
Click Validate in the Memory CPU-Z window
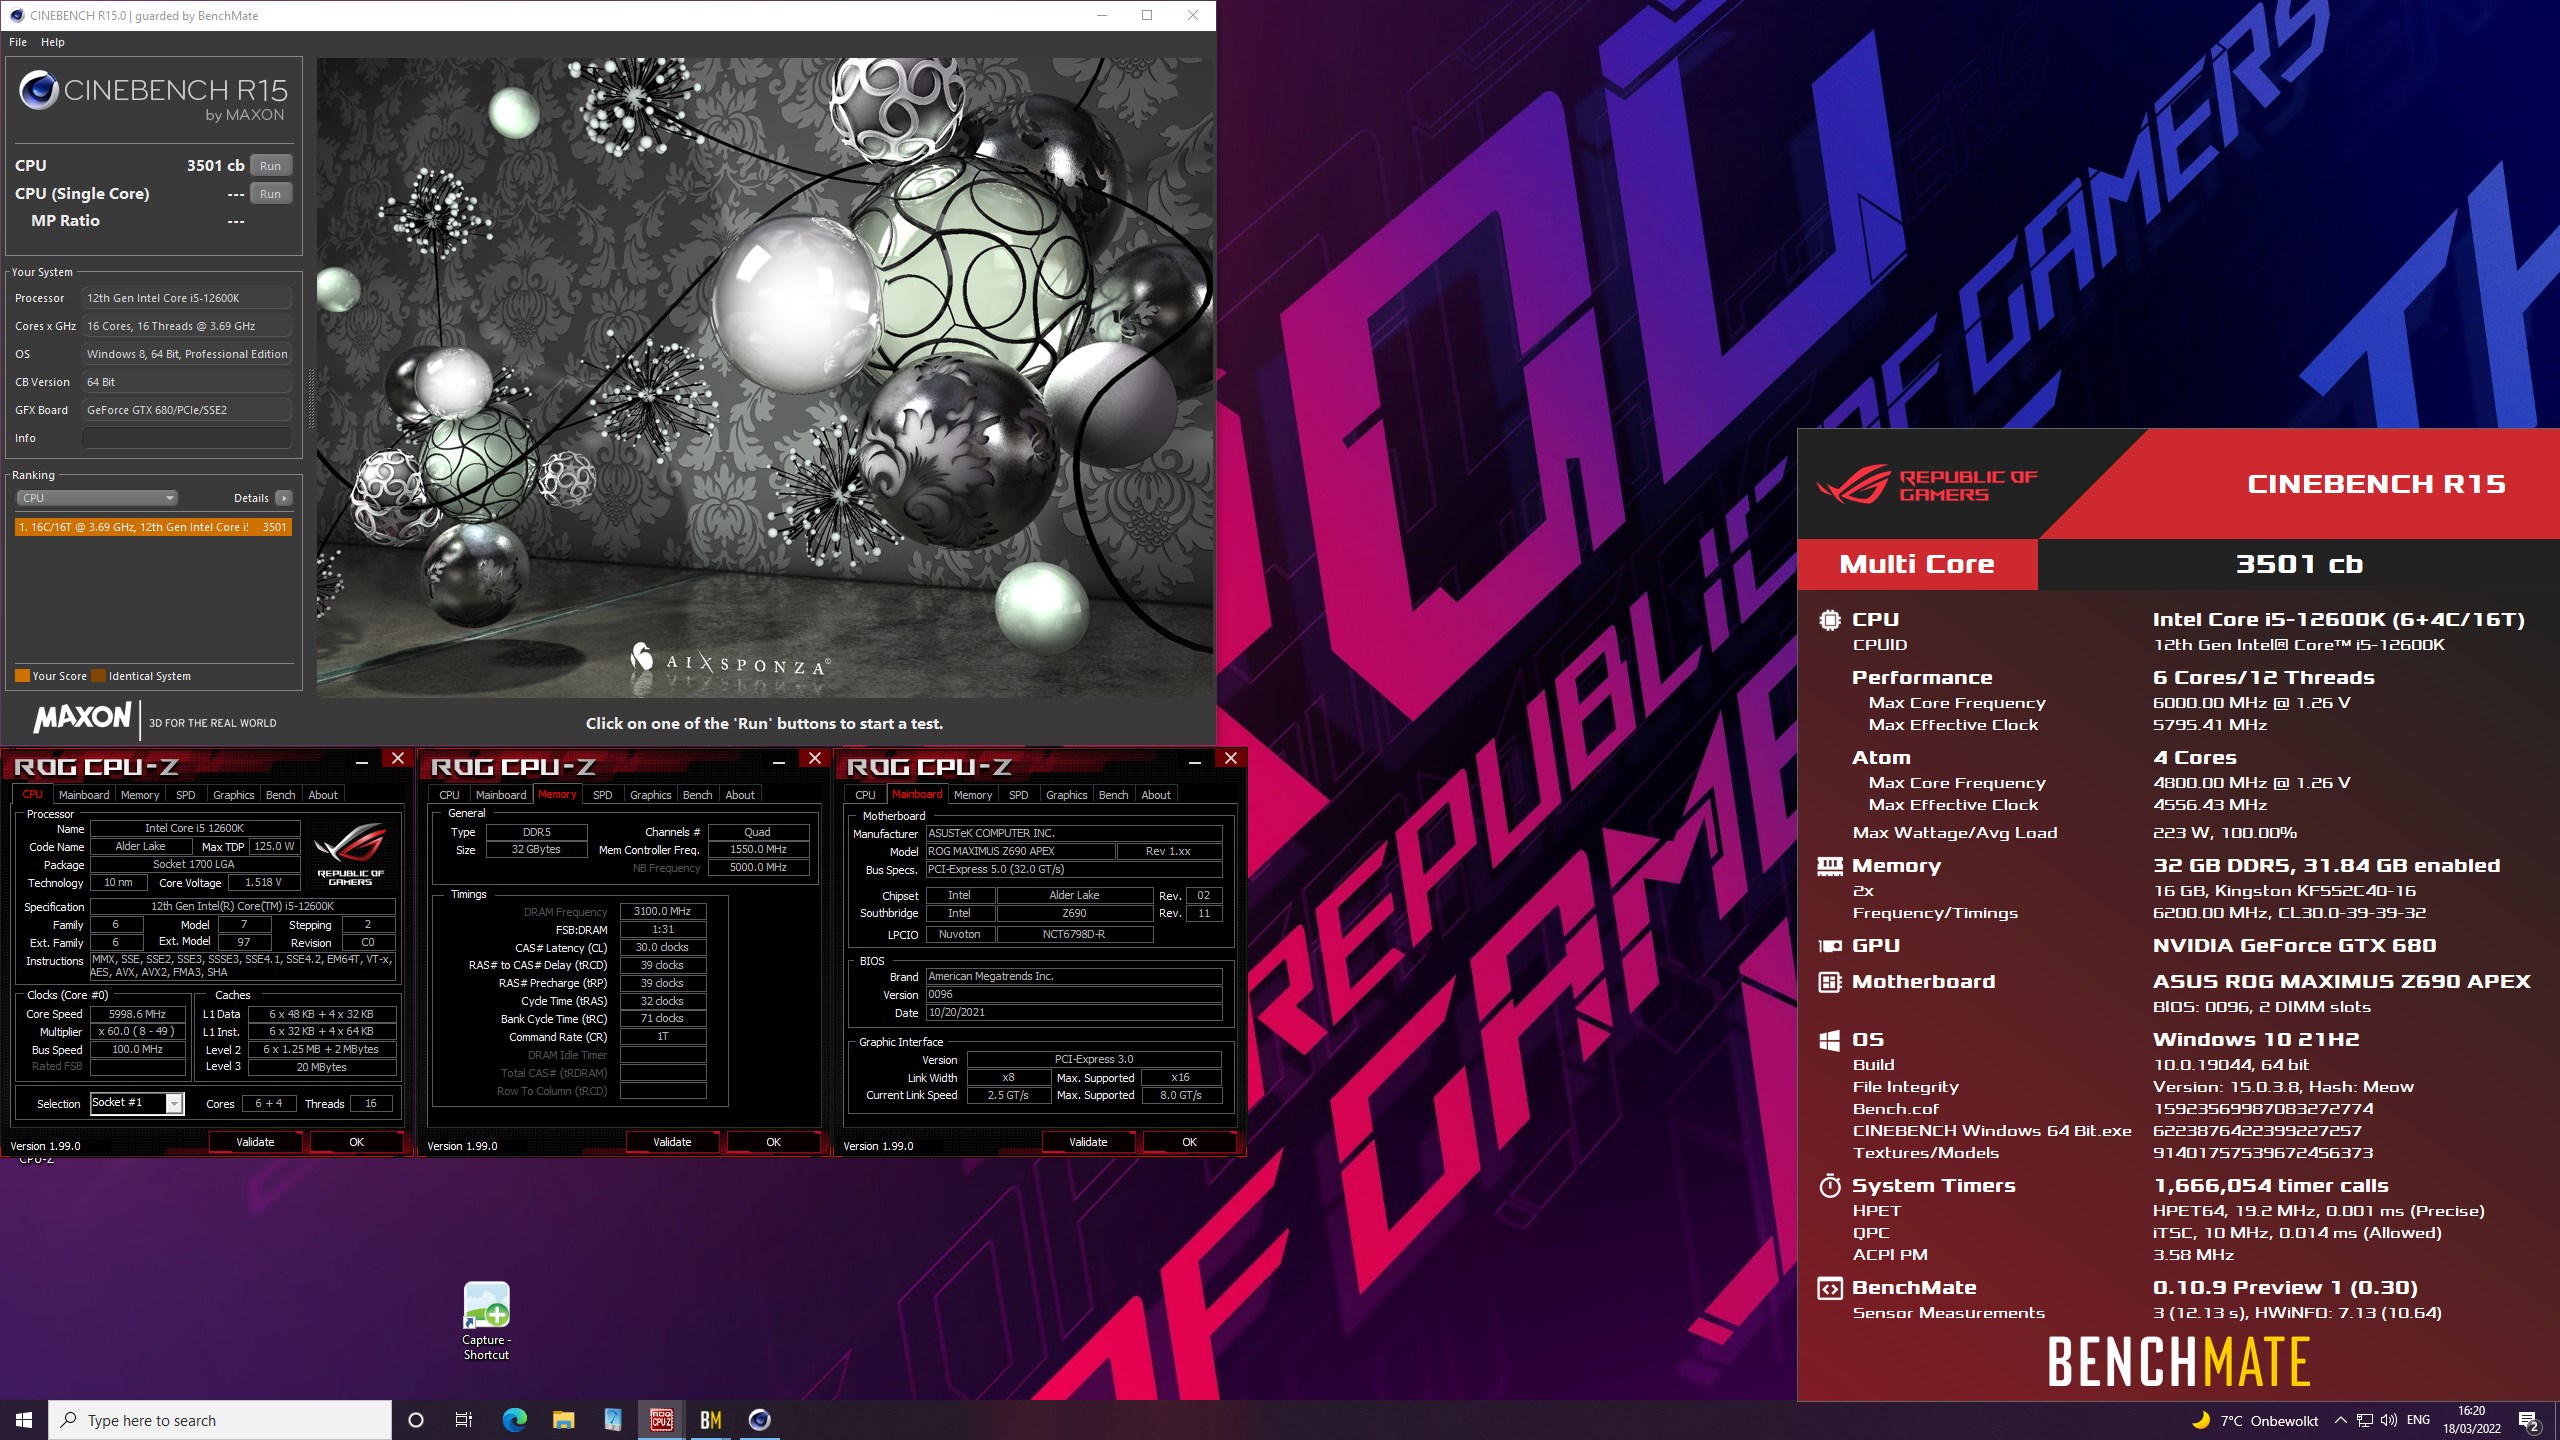[x=672, y=1142]
